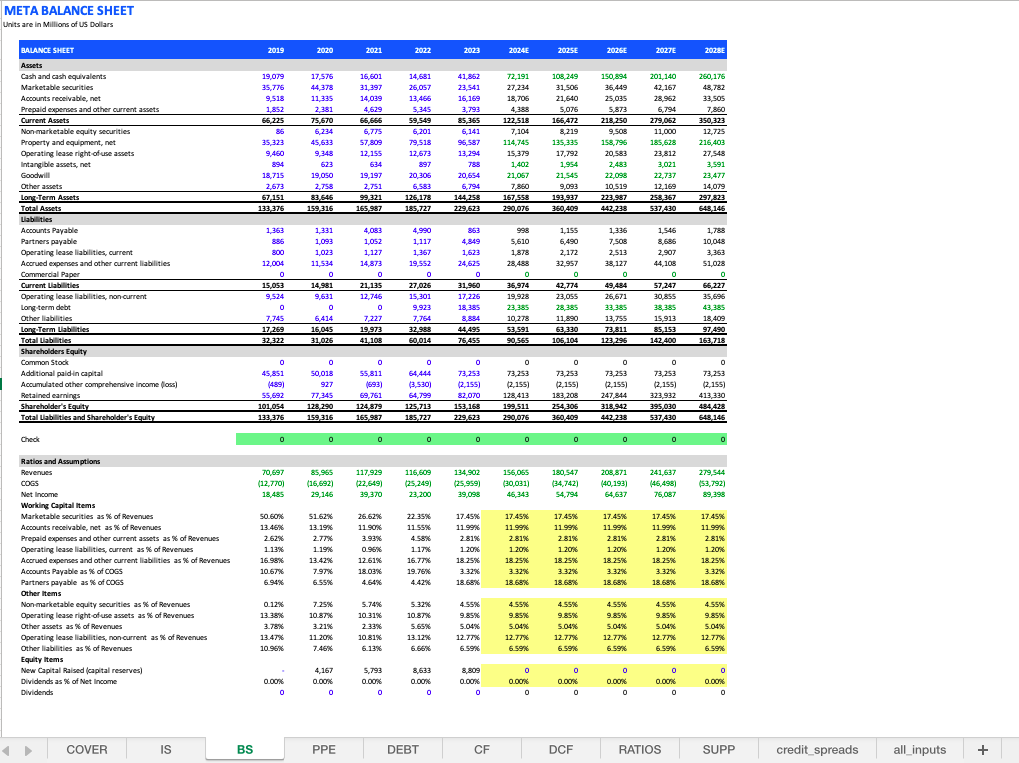Screen dimensions: 1019x763
Task: Open the COVER sheet tab
Action: tap(87, 750)
